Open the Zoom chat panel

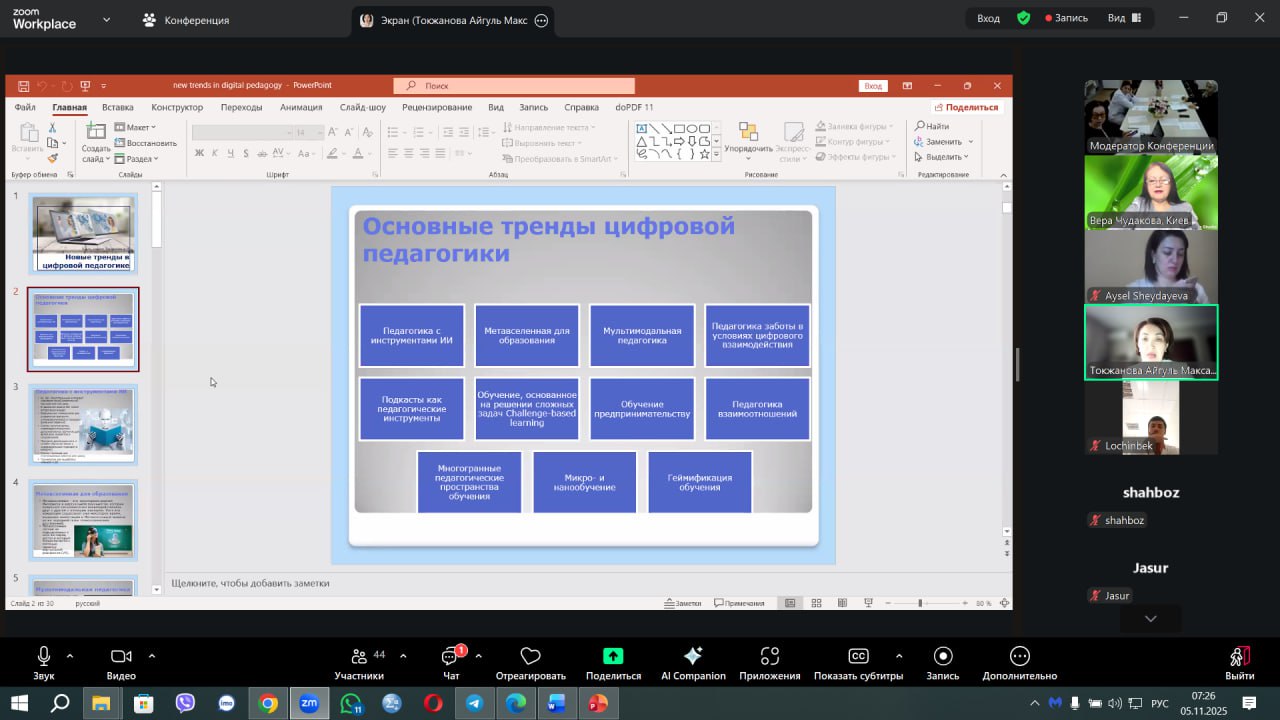pyautogui.click(x=450, y=657)
